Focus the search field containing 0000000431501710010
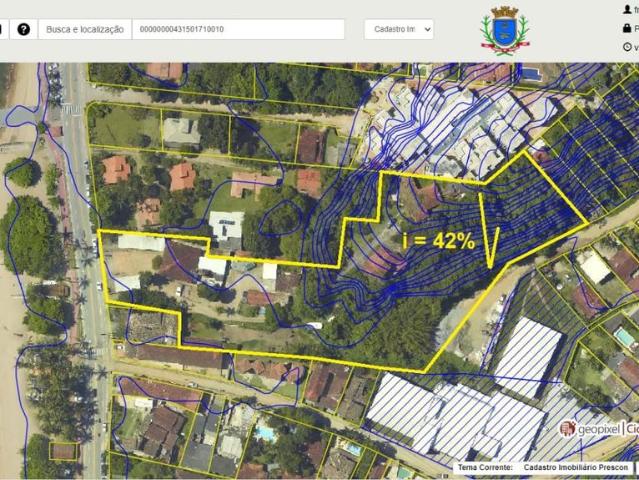Screen dimensions: 639x480 point(238,29)
